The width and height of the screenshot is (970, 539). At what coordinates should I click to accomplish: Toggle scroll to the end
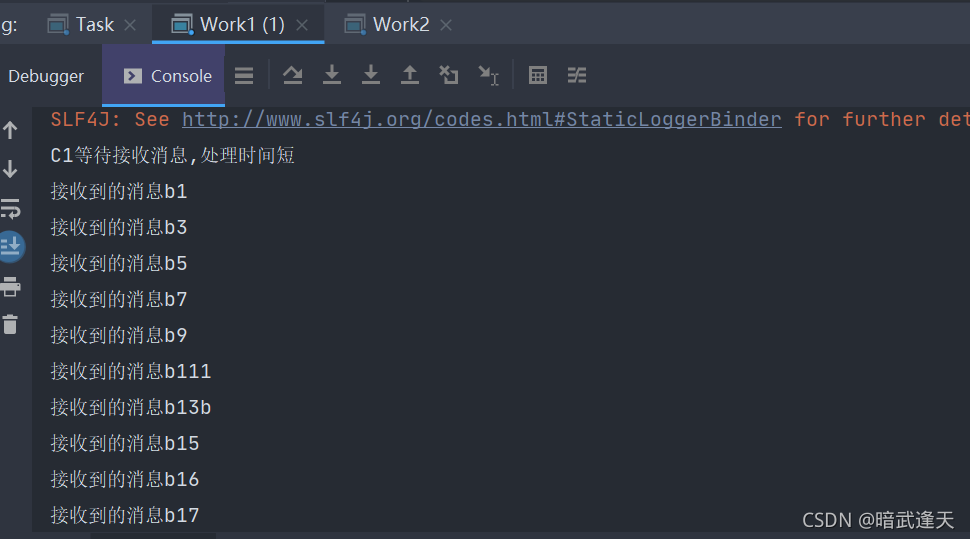(x=11, y=247)
